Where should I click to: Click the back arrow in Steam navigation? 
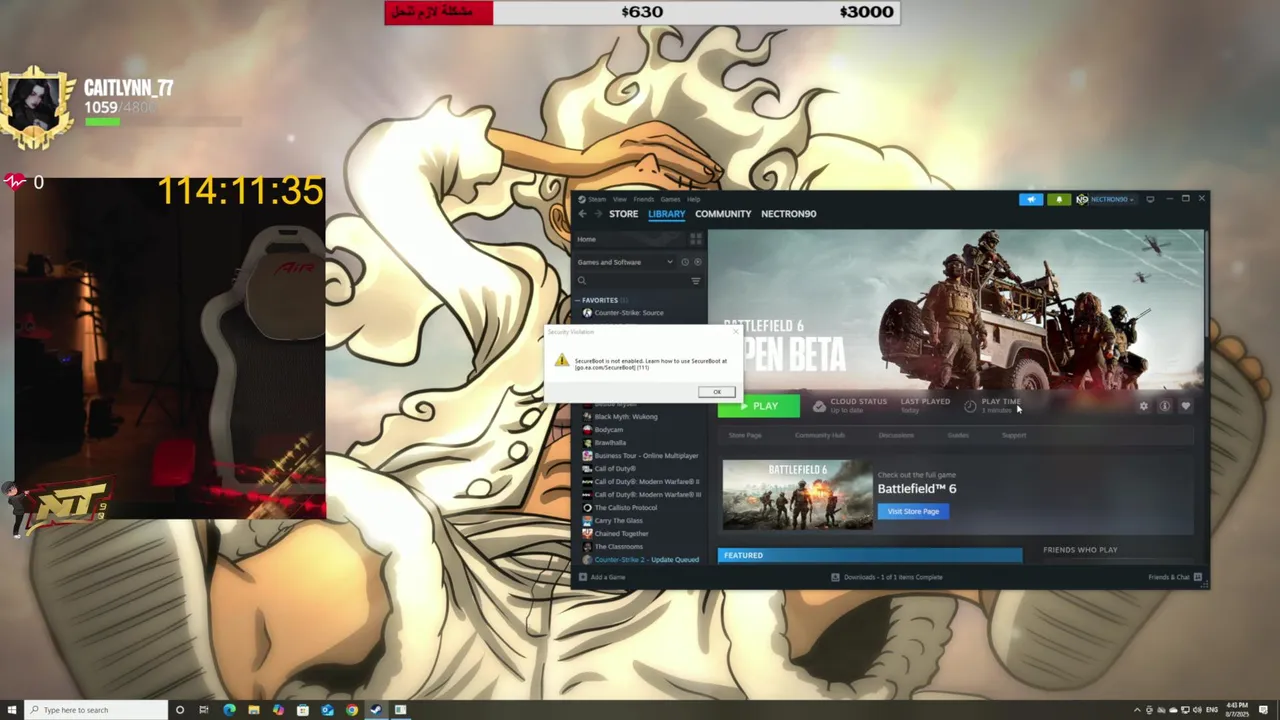[582, 213]
